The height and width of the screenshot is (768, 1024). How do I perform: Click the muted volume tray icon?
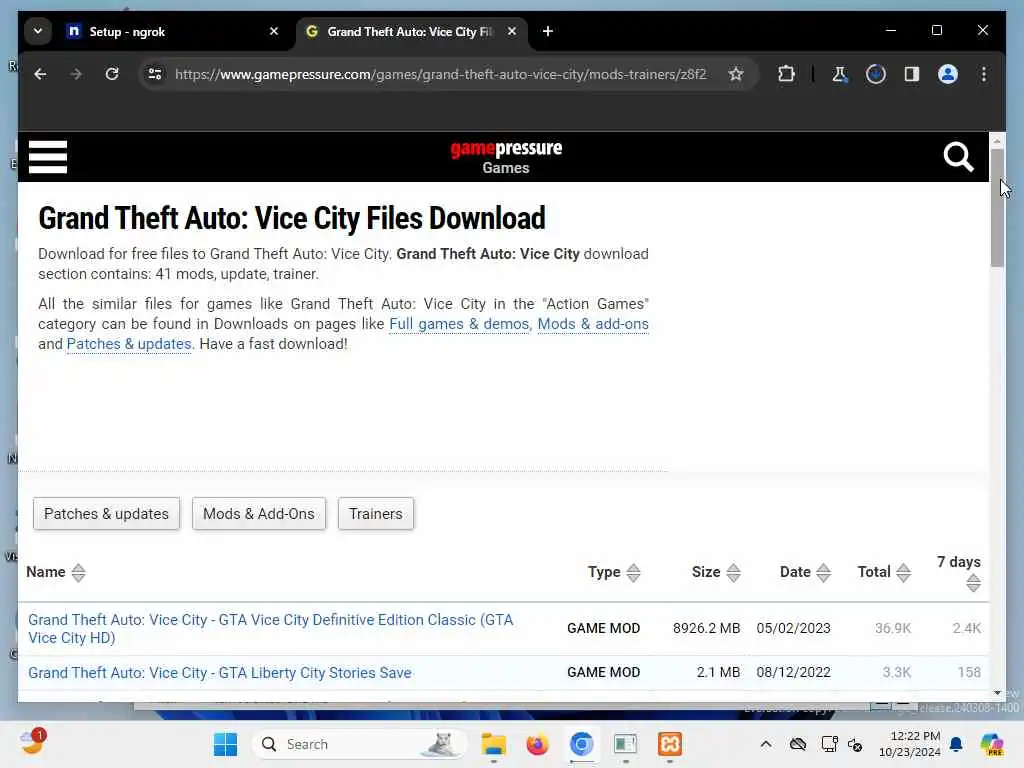[x=855, y=744]
